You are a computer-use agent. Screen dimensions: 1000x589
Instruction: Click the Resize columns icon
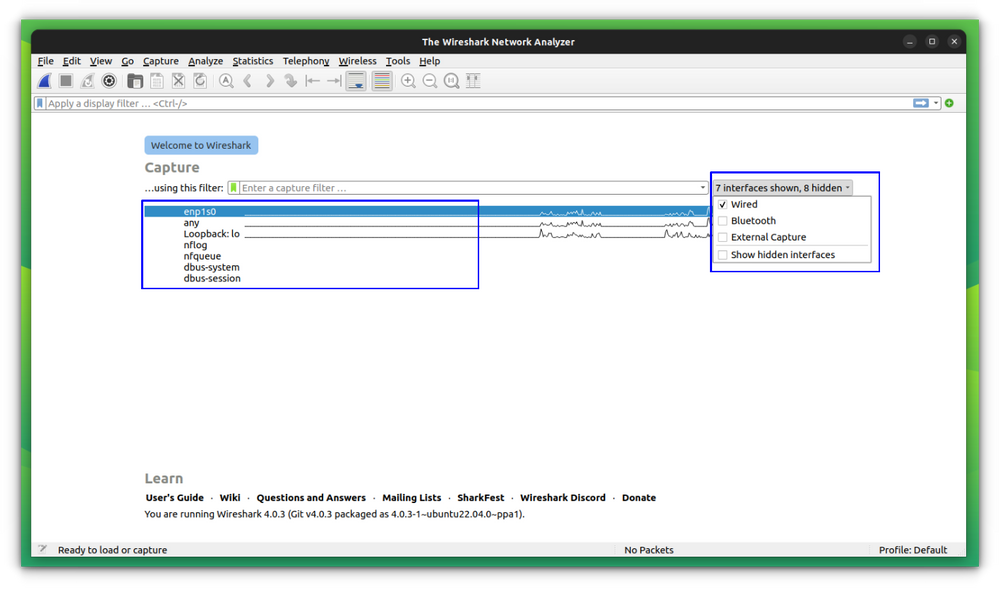pos(473,80)
